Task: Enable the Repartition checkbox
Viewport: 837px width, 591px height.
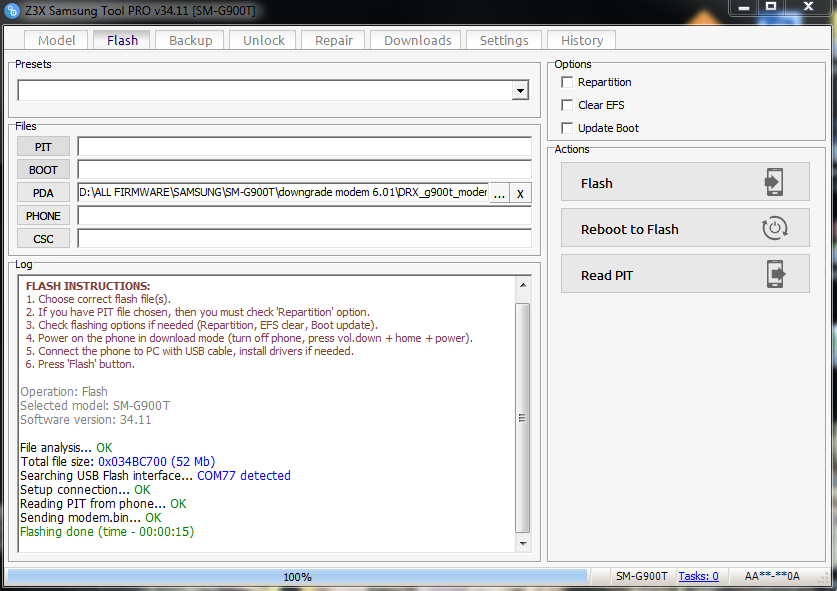Action: point(567,82)
